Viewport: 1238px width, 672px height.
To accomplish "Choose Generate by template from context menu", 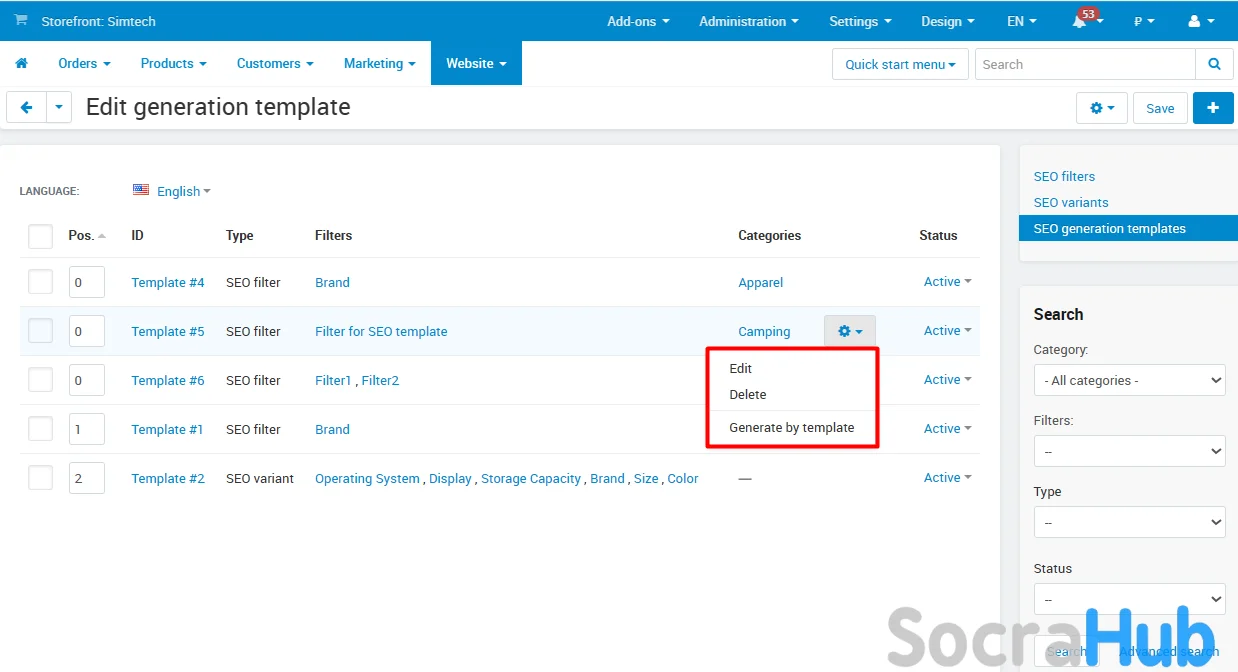I will pos(791,427).
